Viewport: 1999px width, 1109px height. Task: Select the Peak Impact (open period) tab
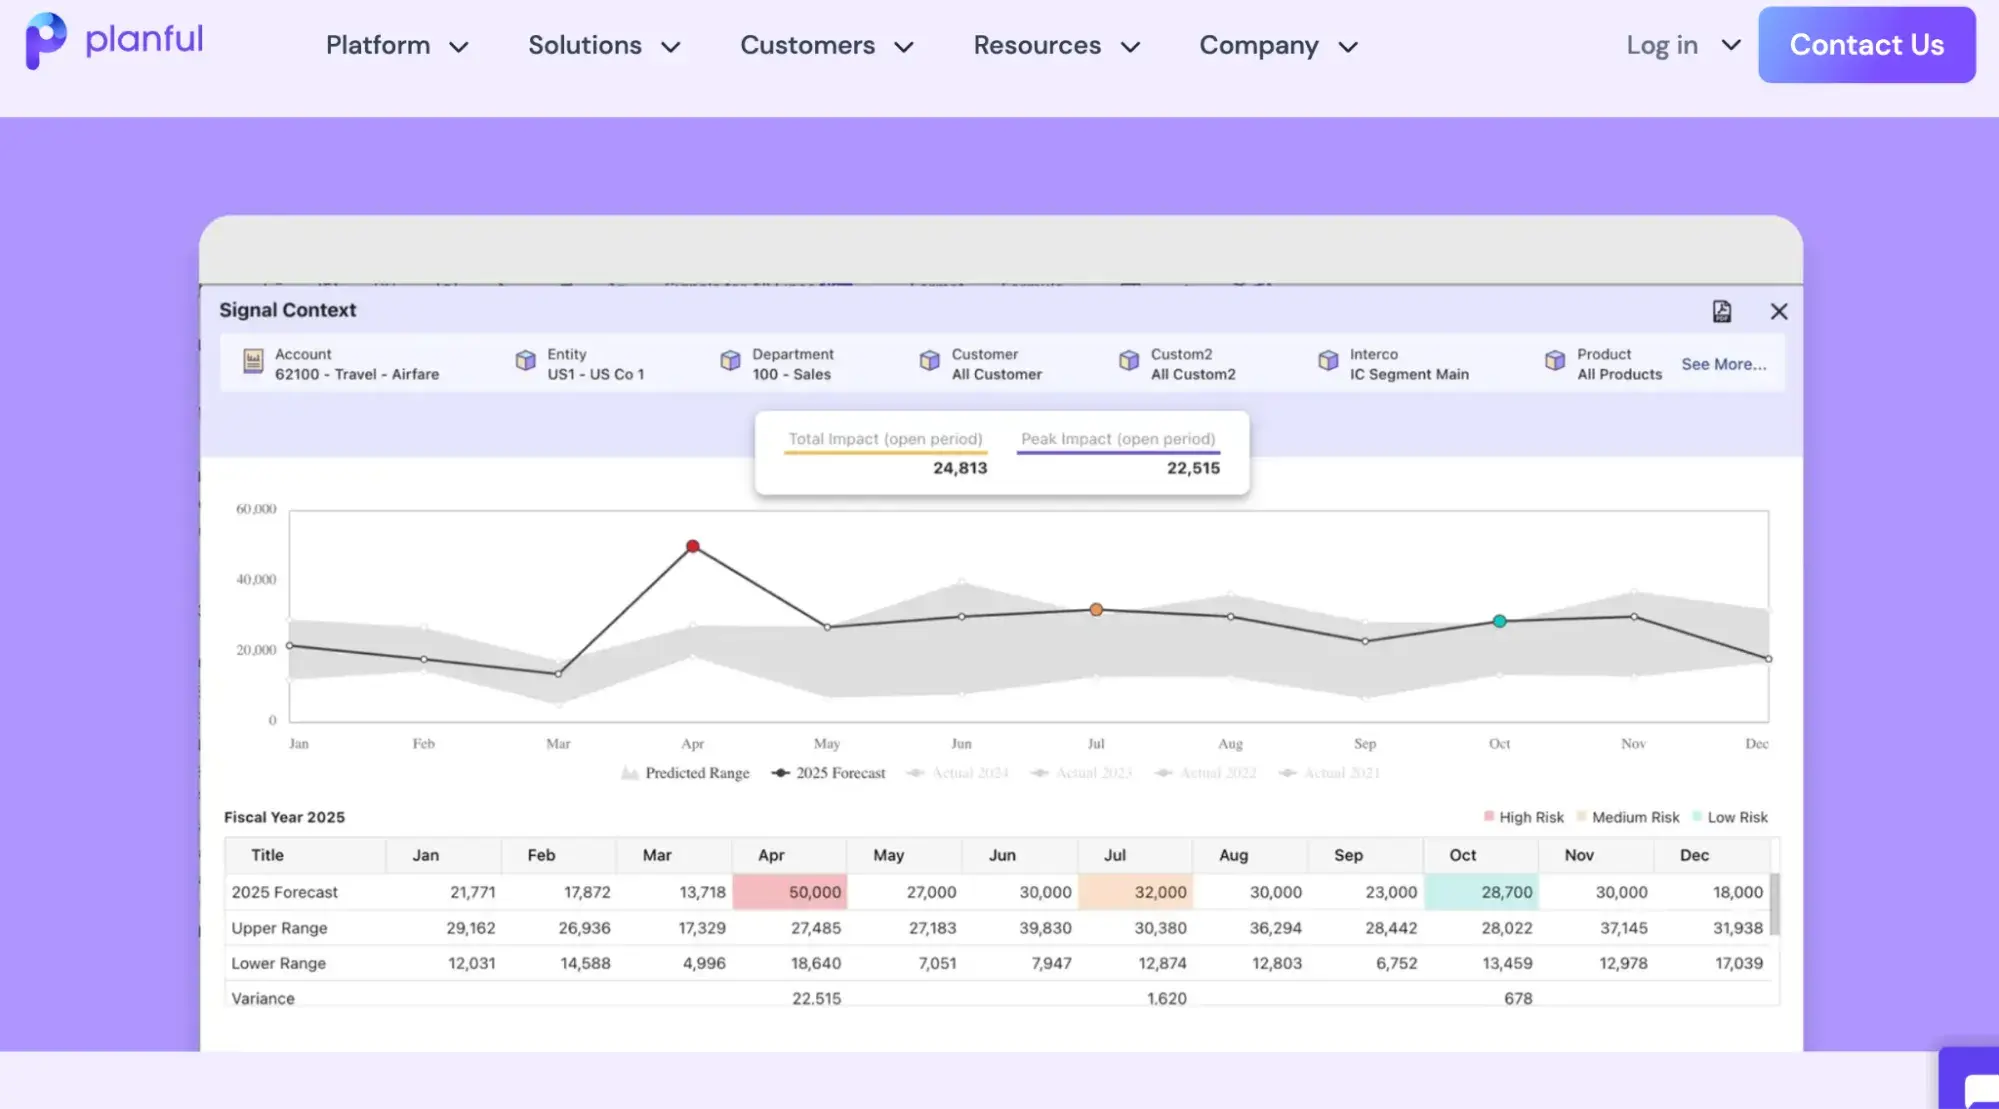coord(1117,439)
